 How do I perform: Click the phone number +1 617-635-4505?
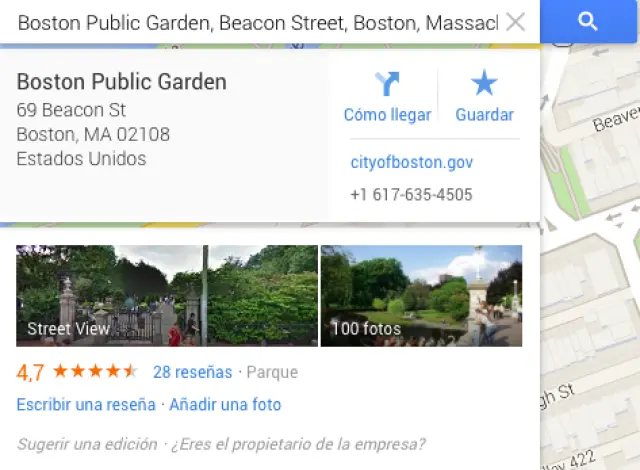411,195
